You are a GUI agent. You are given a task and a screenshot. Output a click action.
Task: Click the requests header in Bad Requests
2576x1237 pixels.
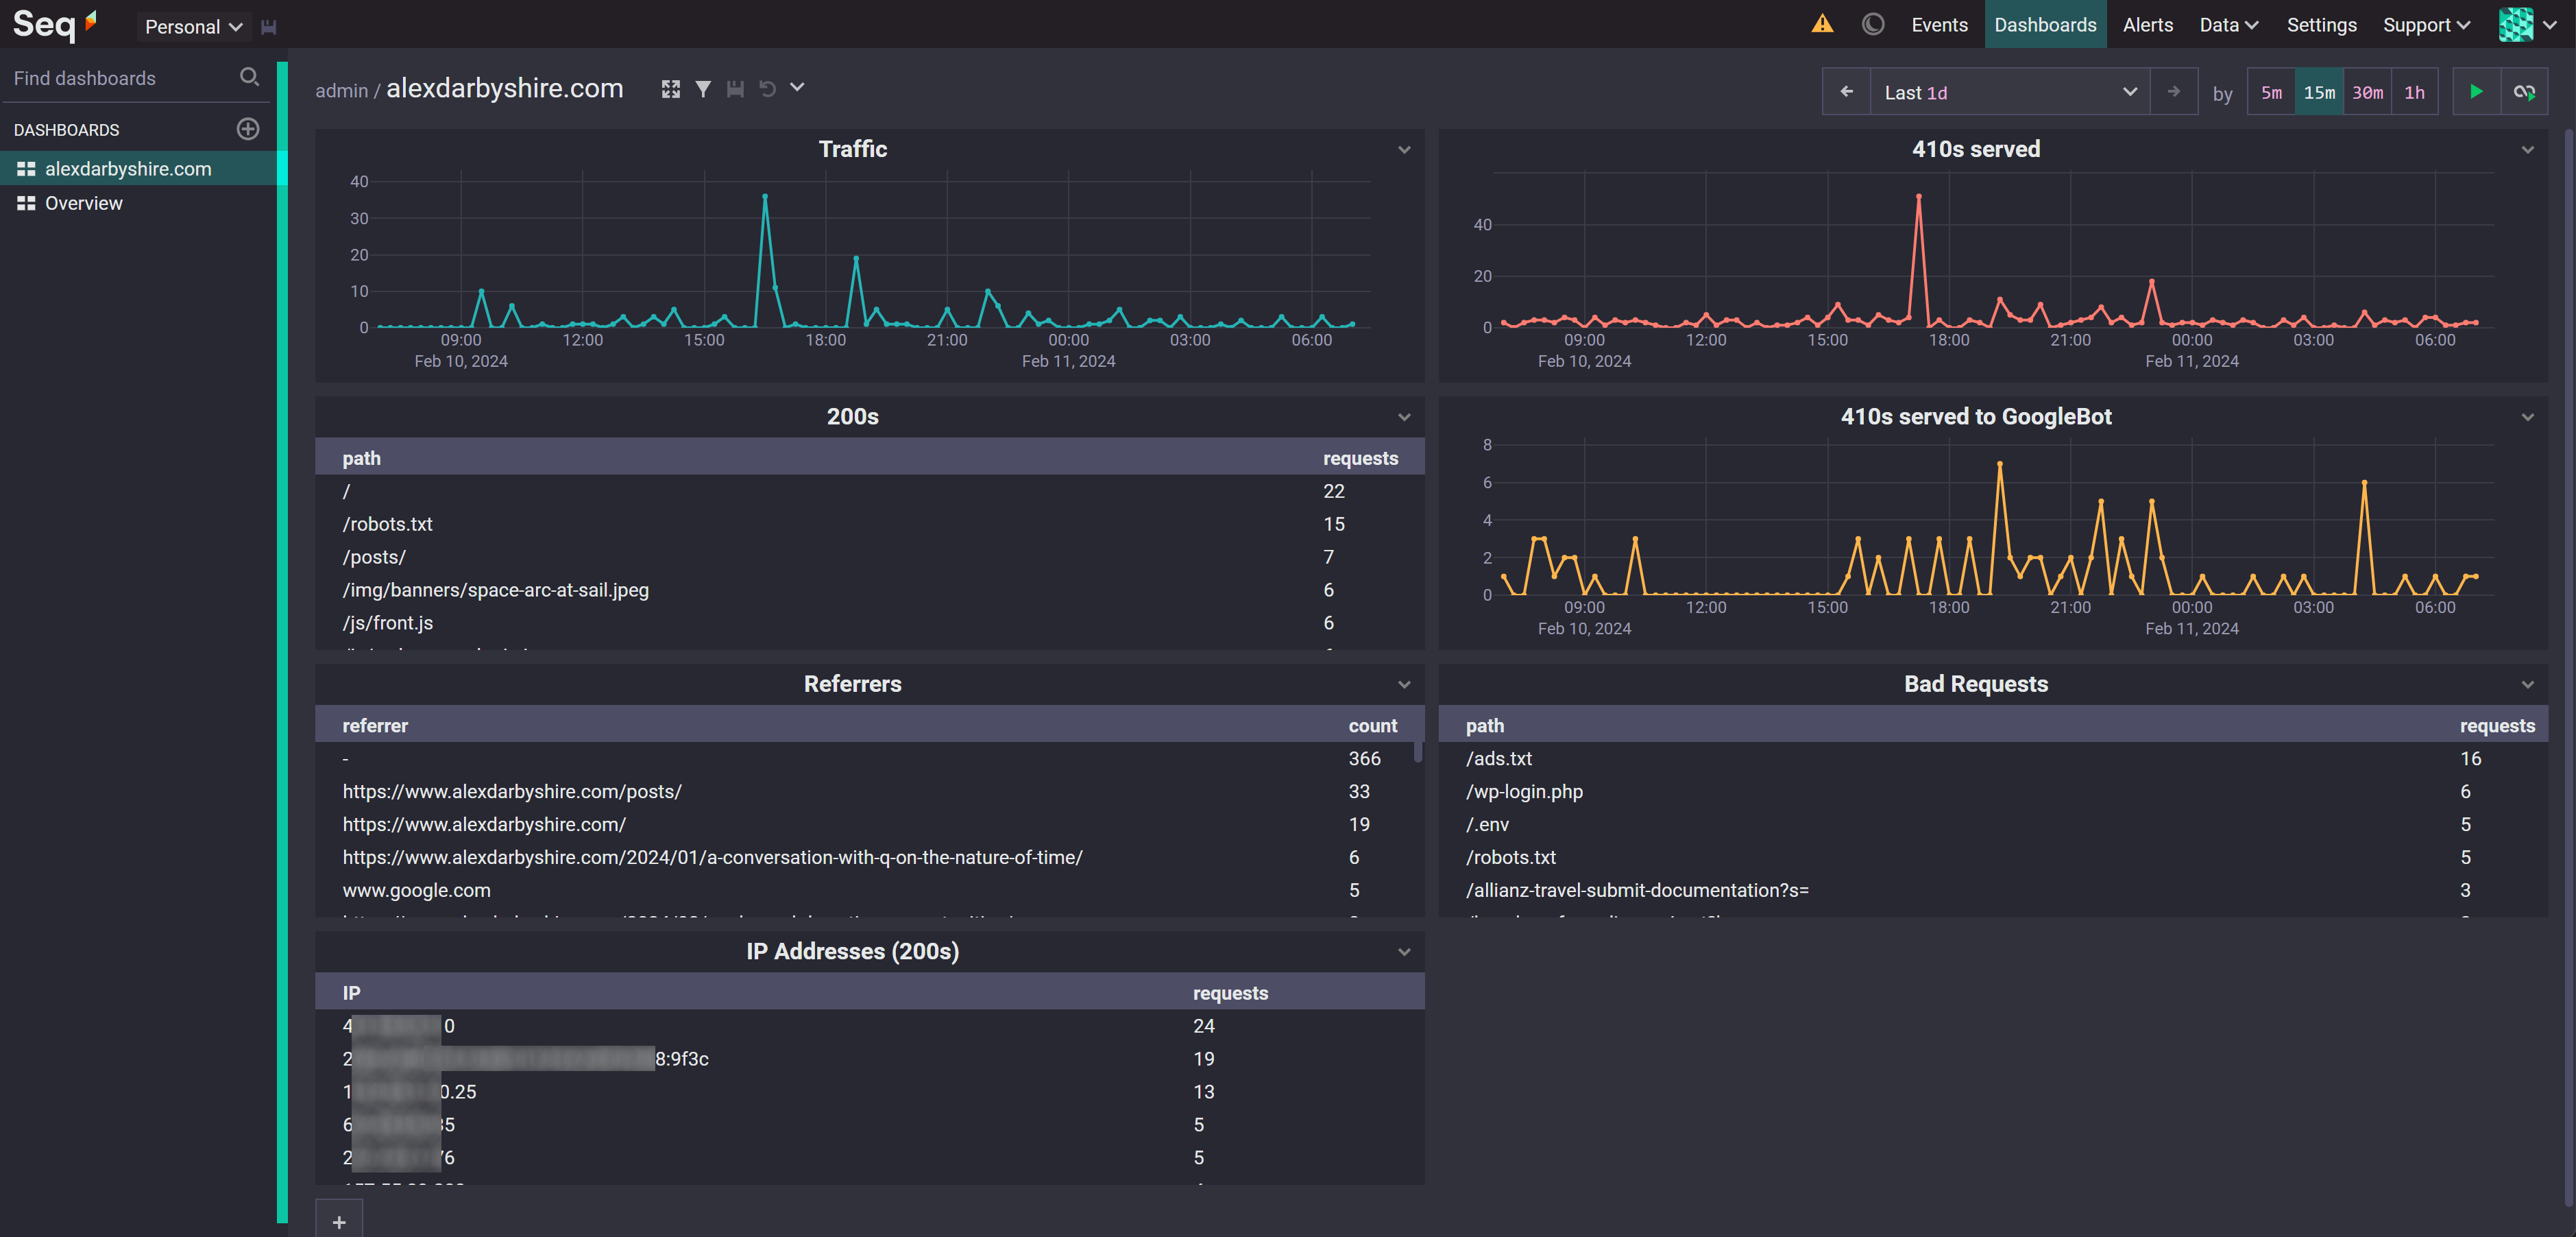point(2497,725)
